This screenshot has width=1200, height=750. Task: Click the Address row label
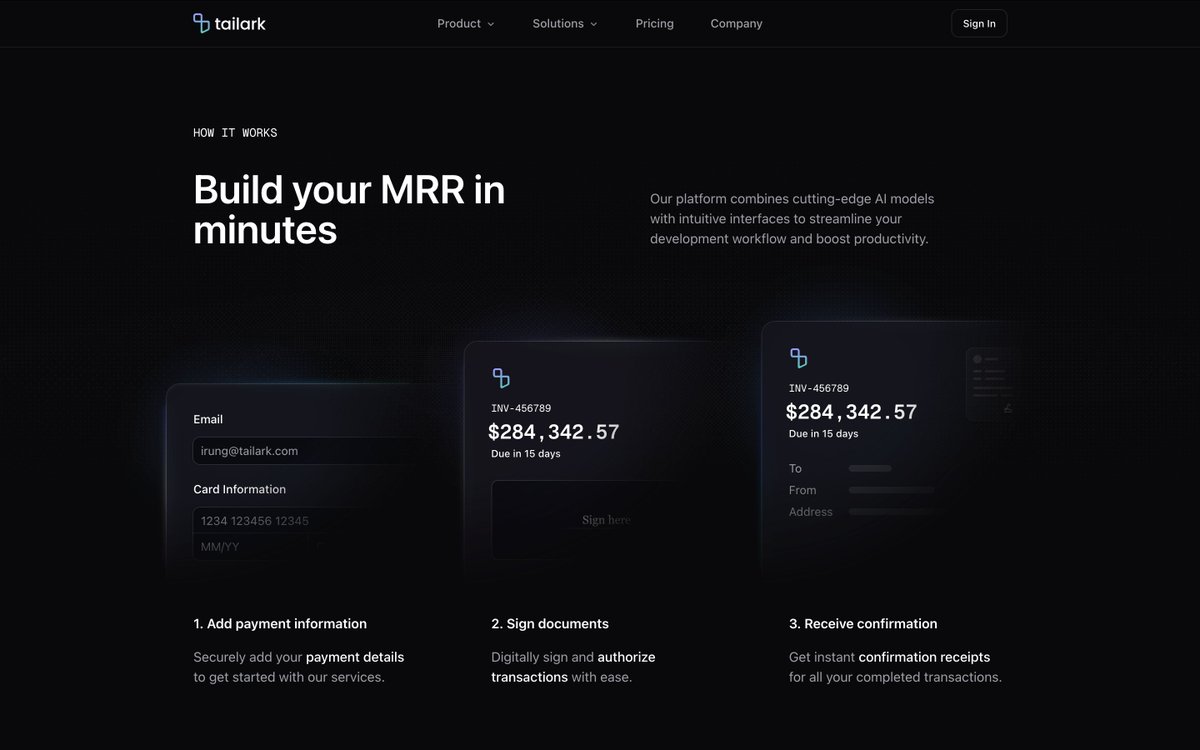811,512
